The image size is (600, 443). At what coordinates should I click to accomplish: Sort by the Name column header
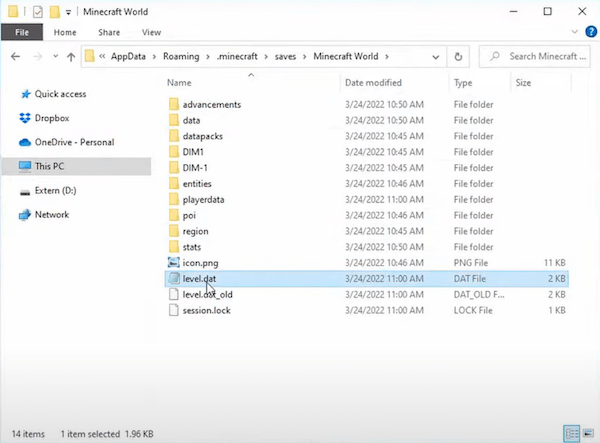pyautogui.click(x=179, y=83)
